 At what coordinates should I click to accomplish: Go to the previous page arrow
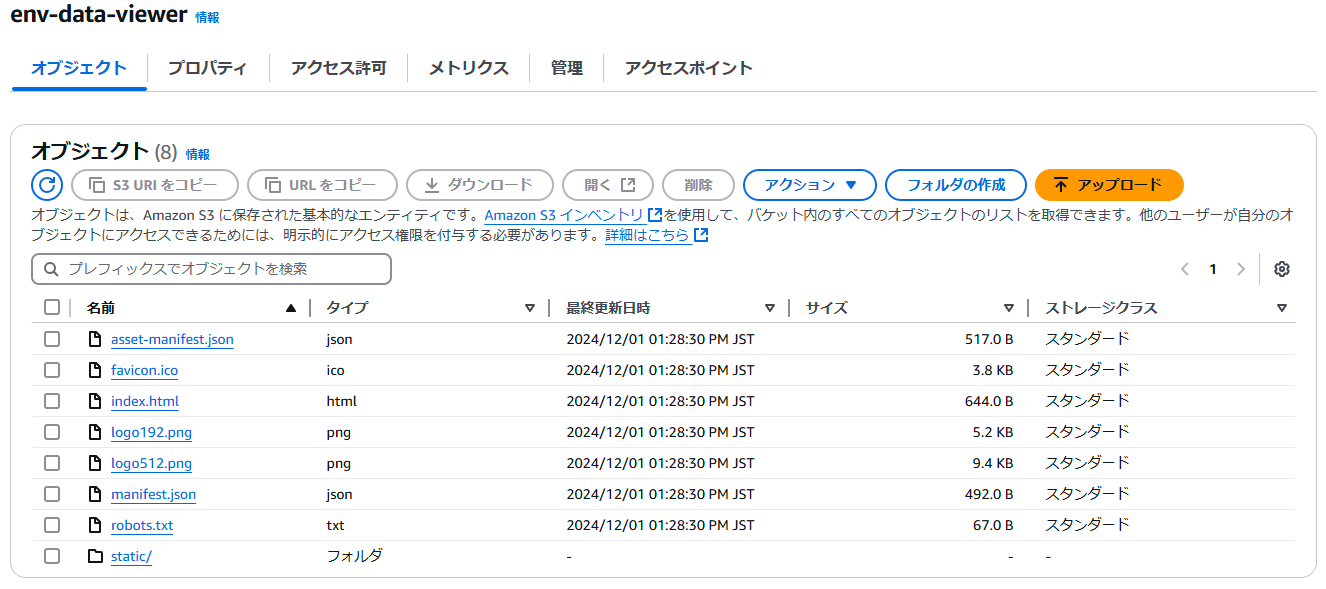1185,269
